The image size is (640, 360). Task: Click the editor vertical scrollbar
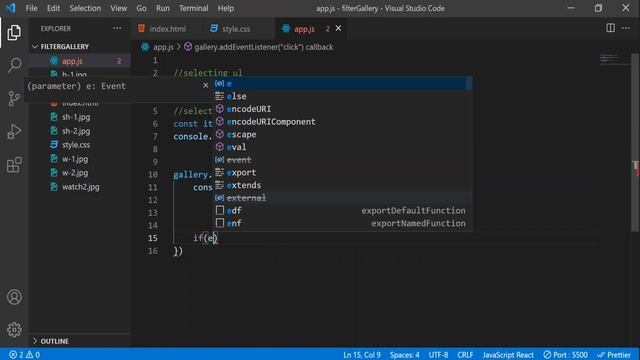(635, 143)
